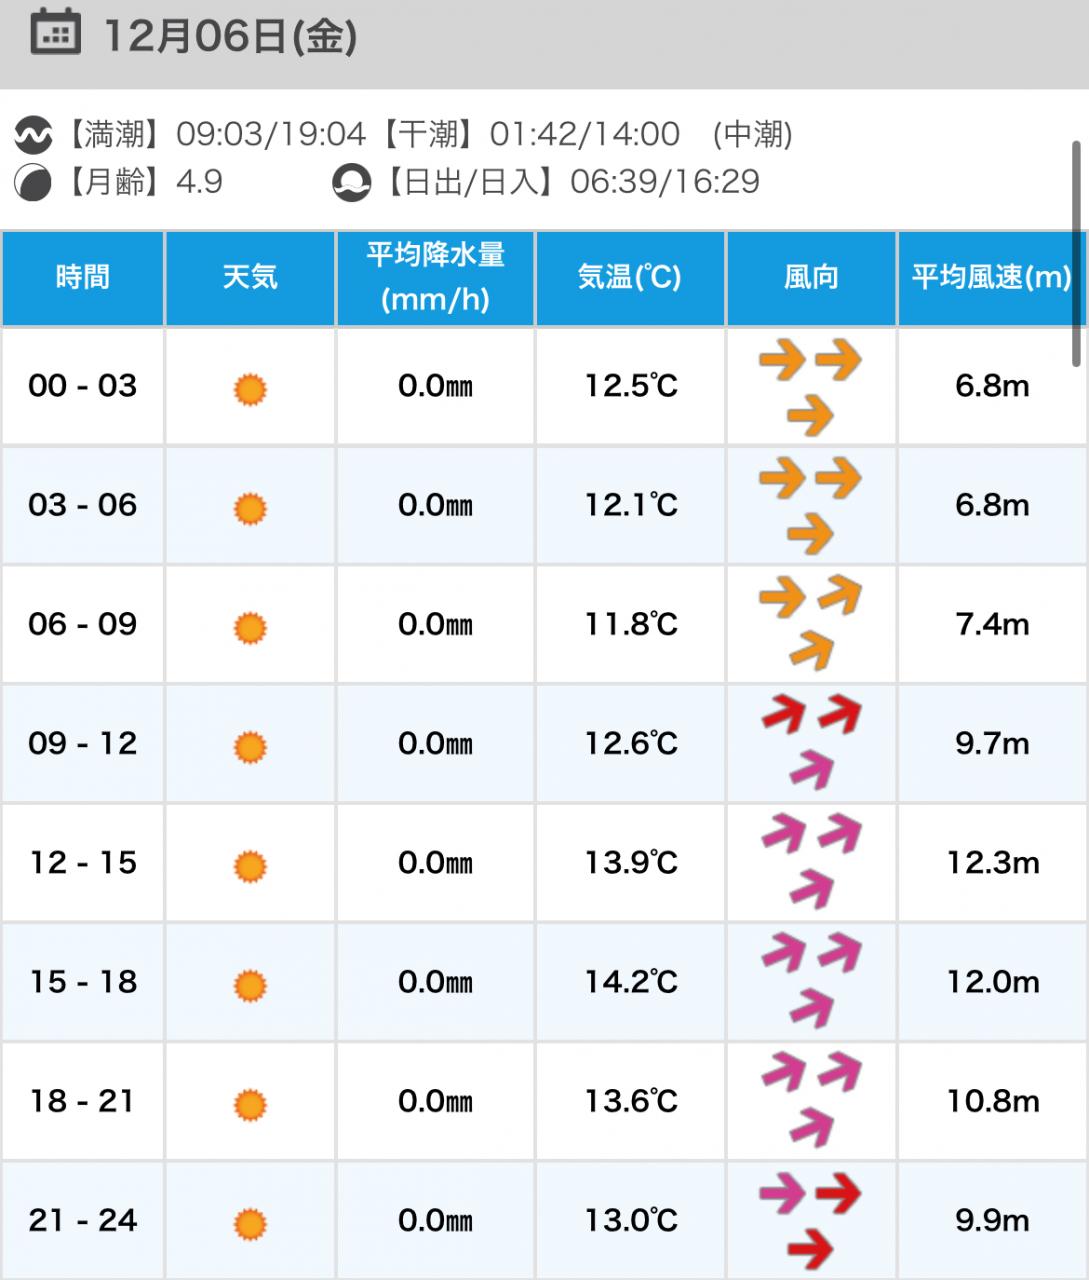Image resolution: width=1089 pixels, height=1280 pixels.
Task: Click the 12月06日(金) date heading
Action: [x=230, y=37]
